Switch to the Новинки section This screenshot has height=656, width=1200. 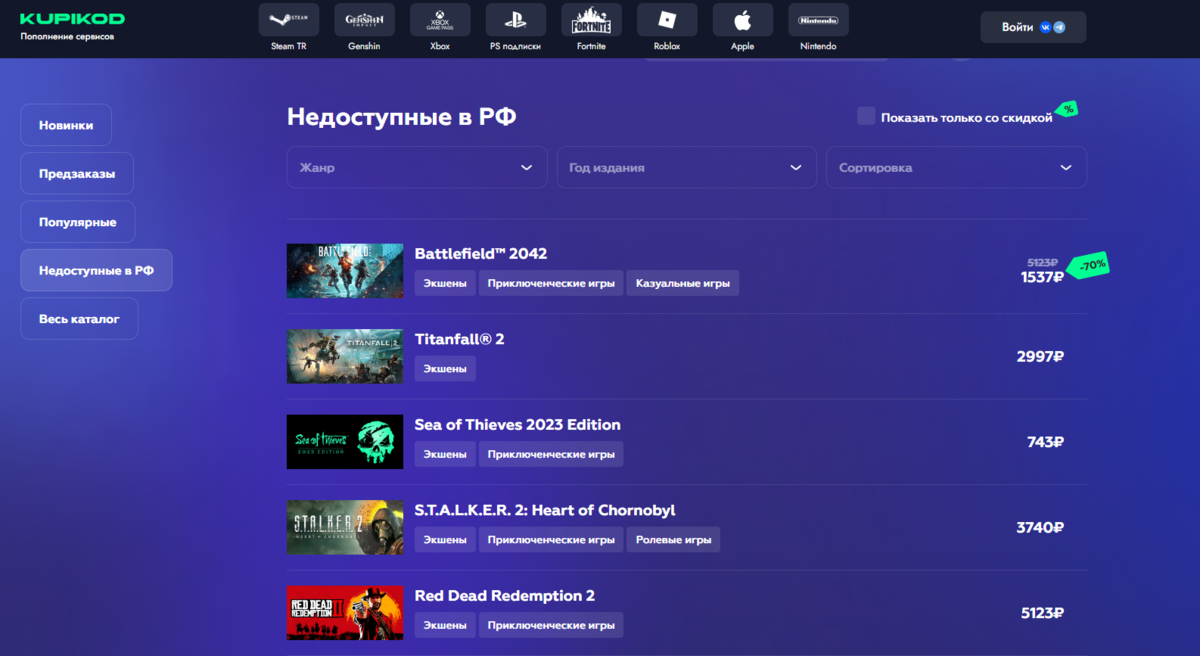tap(66, 124)
